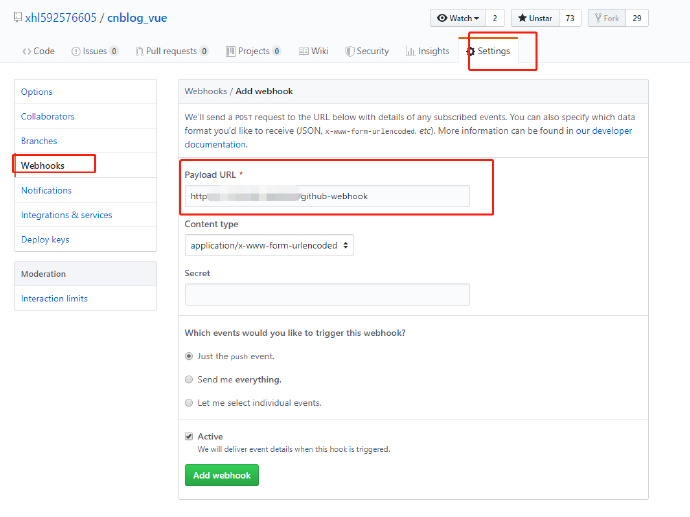This screenshot has width=690, height=517.
Task: Click the xhl592576605 owner link
Action: pyautogui.click(x=61, y=18)
